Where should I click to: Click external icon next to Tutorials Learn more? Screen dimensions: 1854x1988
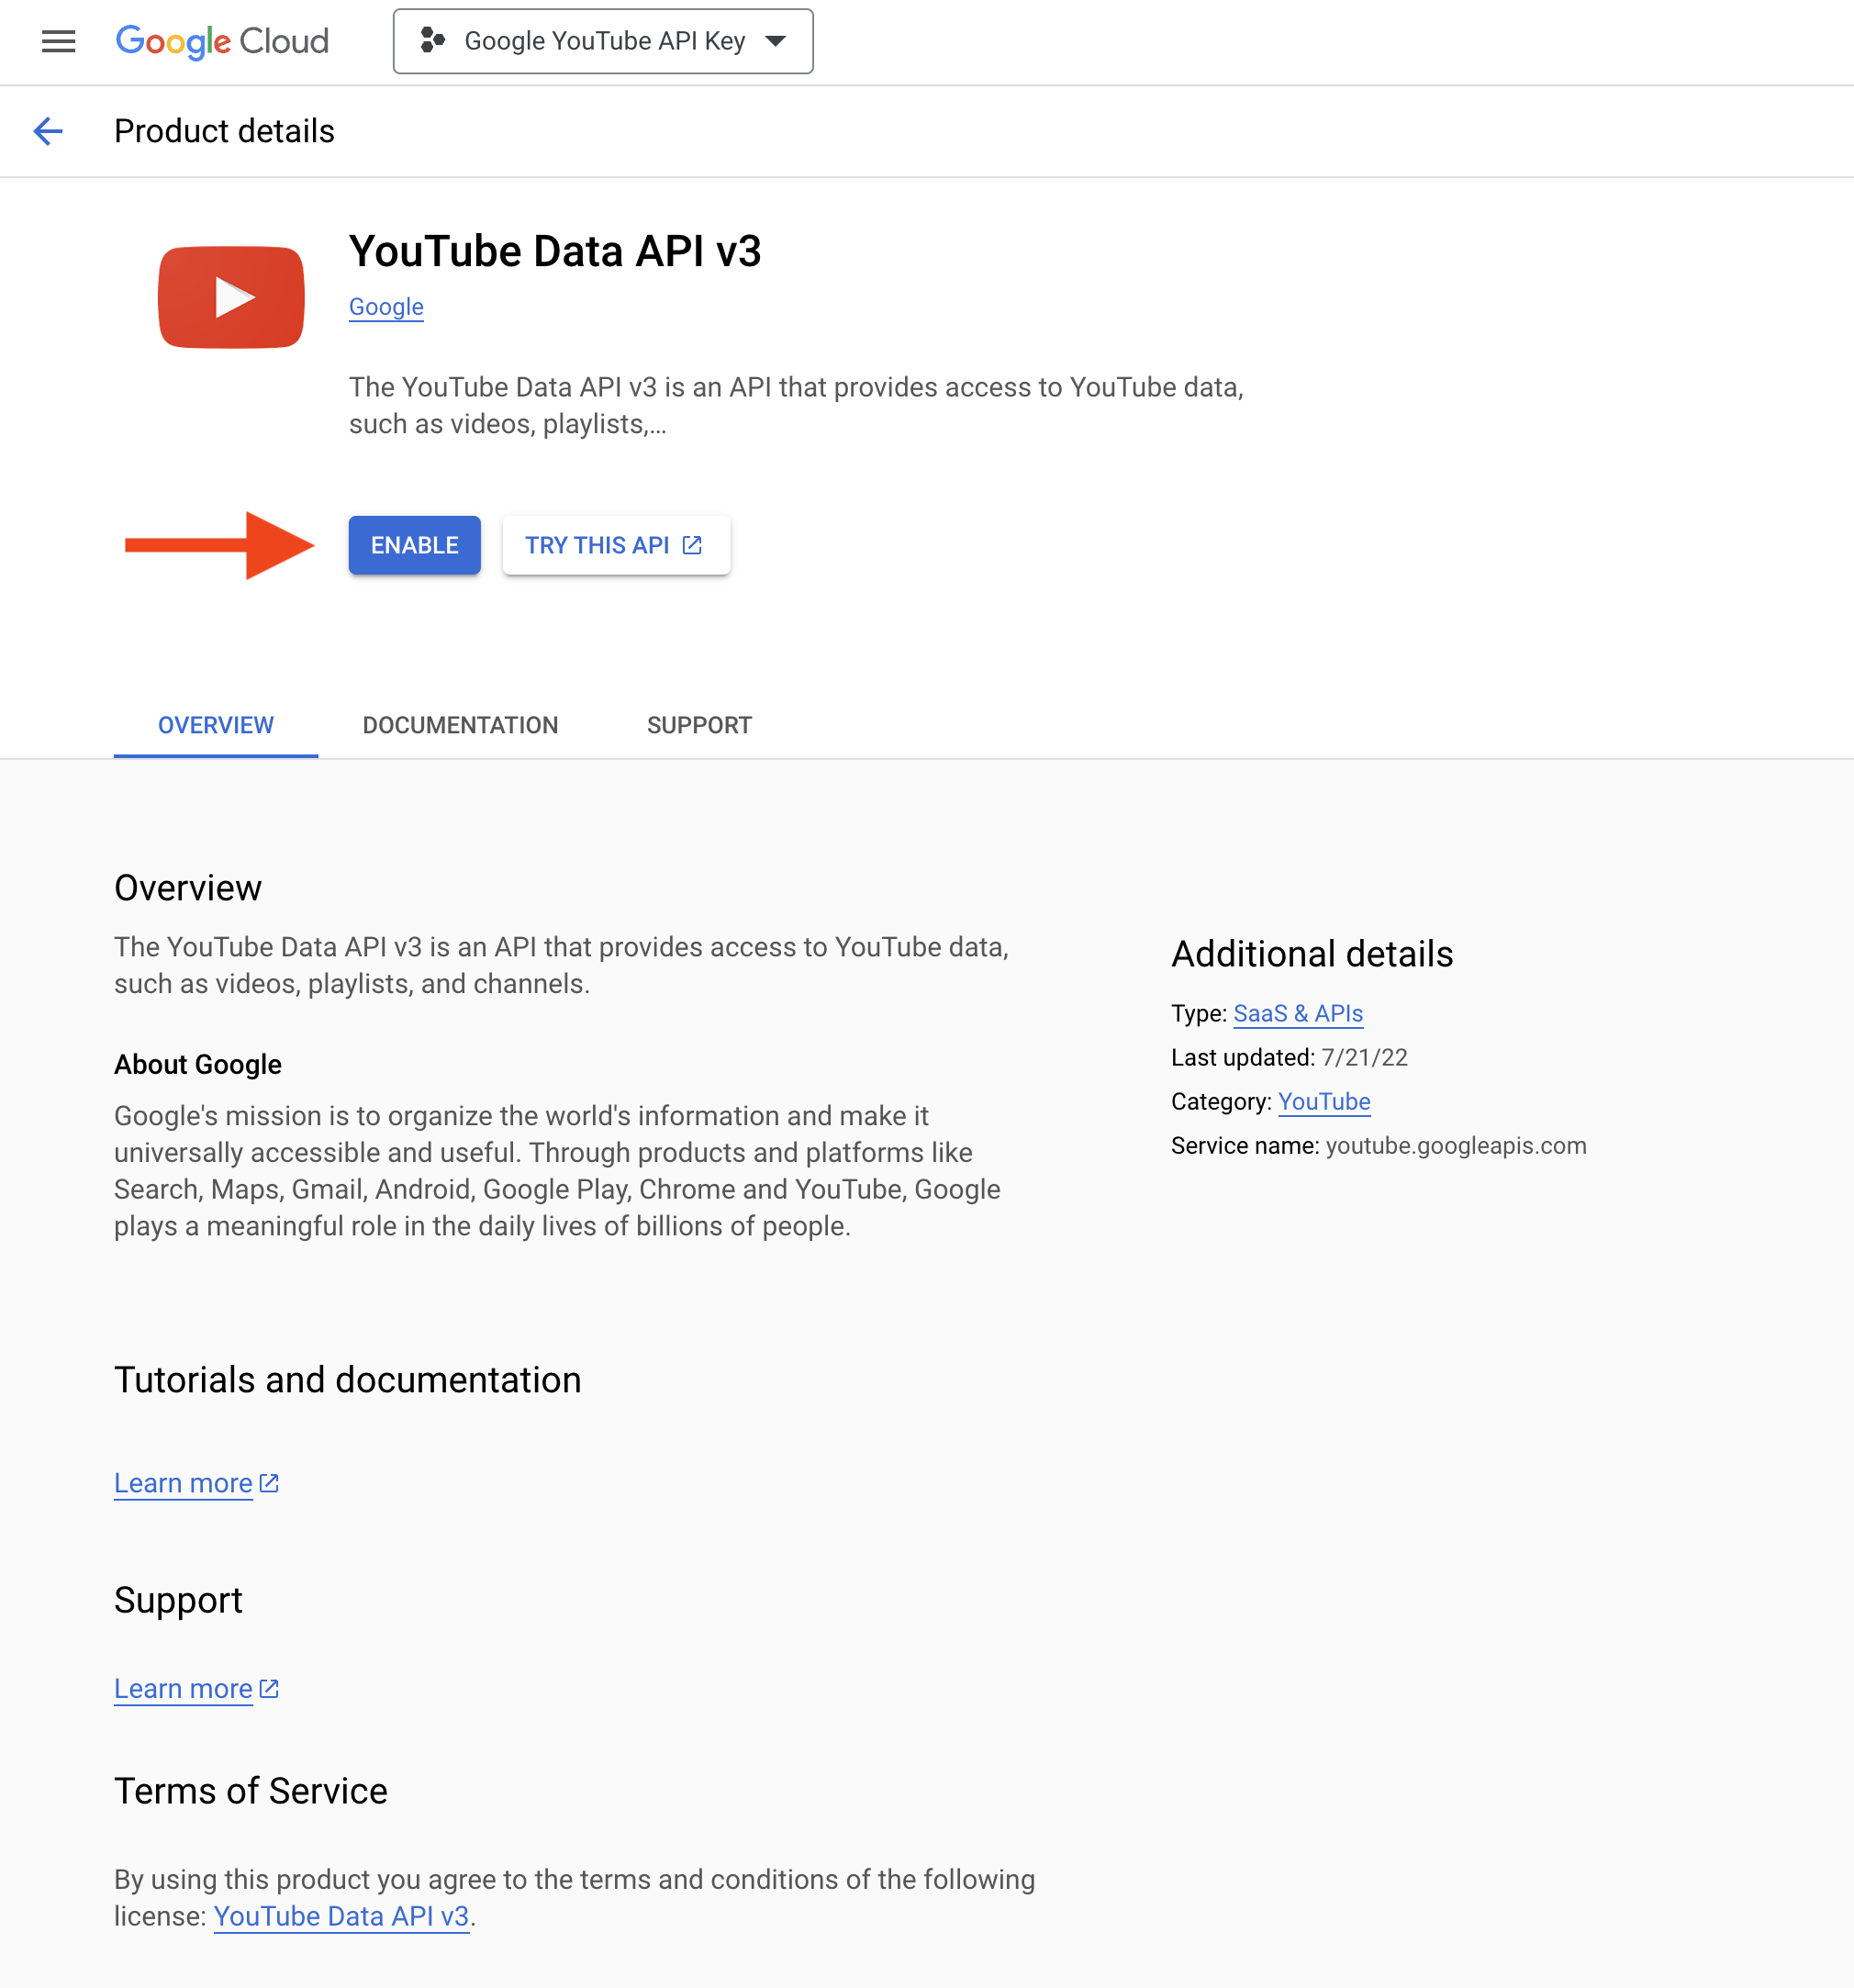269,1483
